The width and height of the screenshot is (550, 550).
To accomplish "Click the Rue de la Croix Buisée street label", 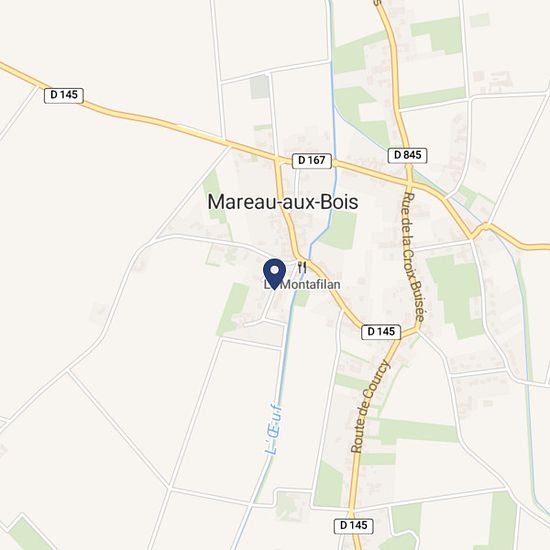I will pos(414,257).
